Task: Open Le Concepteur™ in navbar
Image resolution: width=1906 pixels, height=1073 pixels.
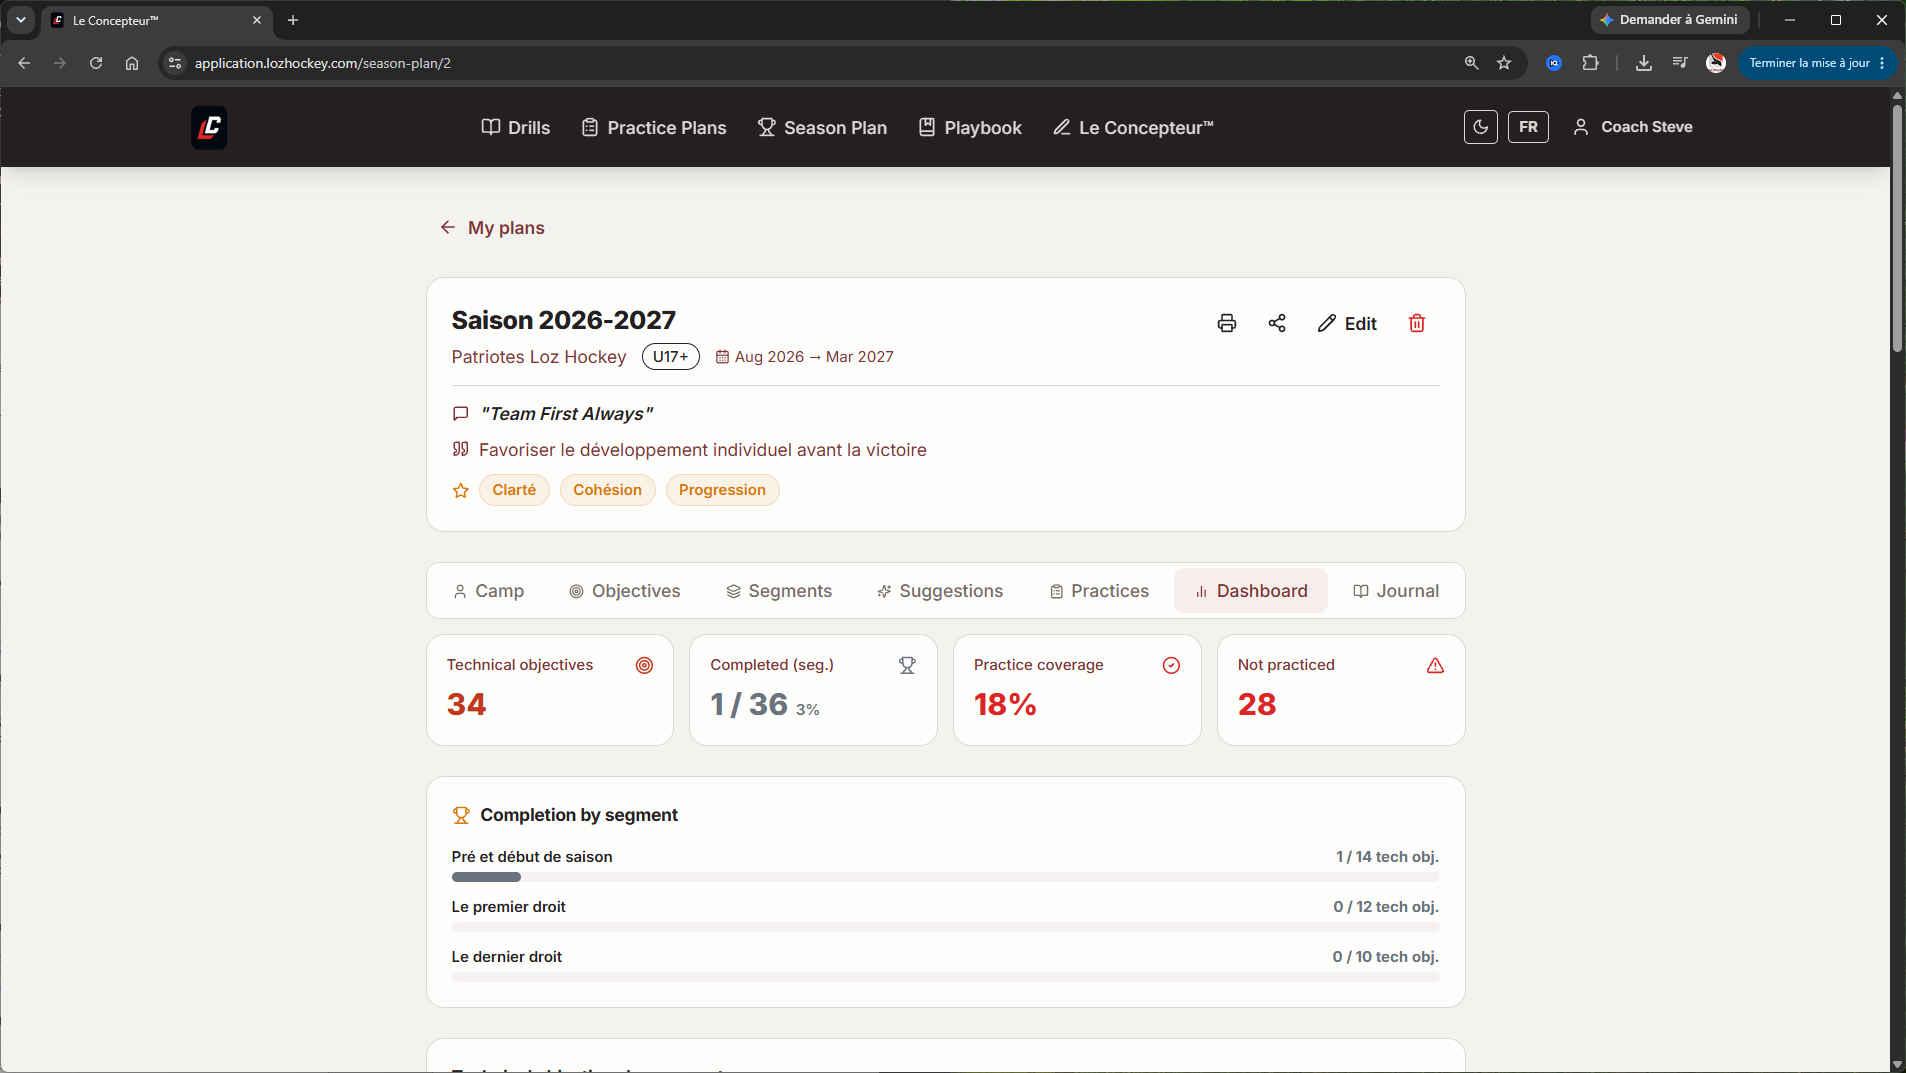Action: click(x=1133, y=127)
